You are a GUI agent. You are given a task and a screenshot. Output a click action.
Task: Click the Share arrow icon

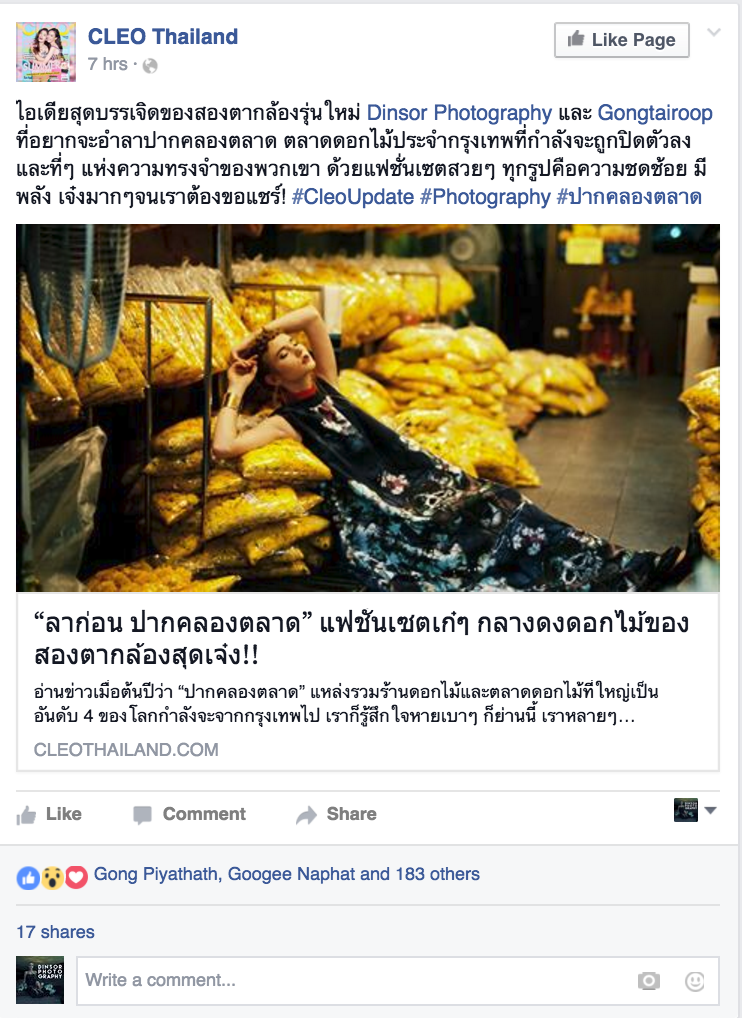point(306,815)
